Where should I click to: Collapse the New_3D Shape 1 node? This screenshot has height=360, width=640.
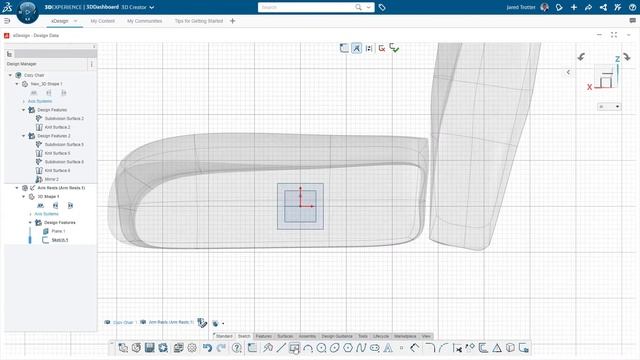point(17,84)
